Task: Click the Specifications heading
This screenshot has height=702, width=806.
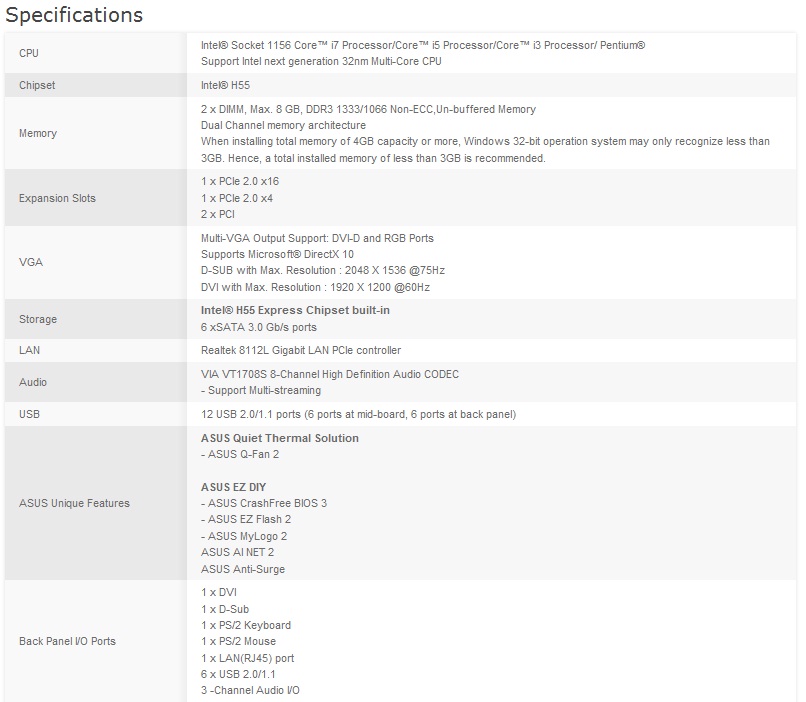Action: click(x=75, y=15)
